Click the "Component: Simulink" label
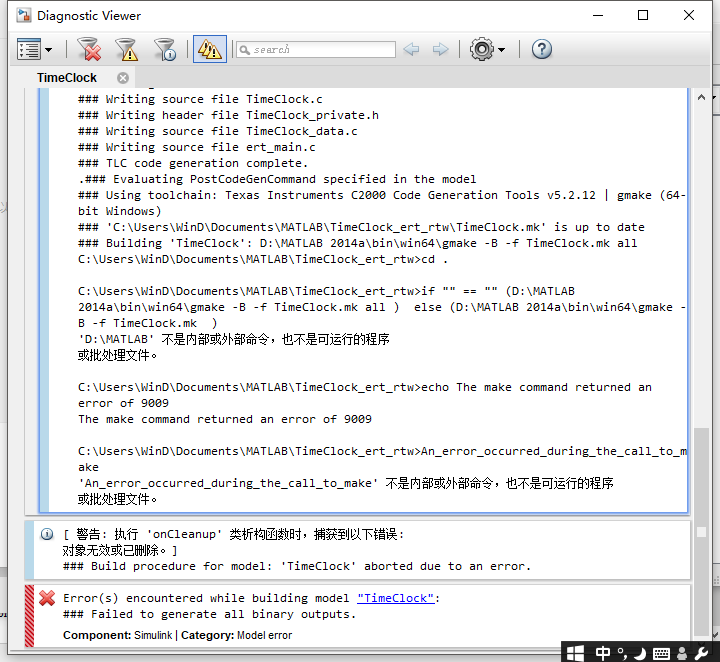This screenshot has width=720, height=662. 118,635
